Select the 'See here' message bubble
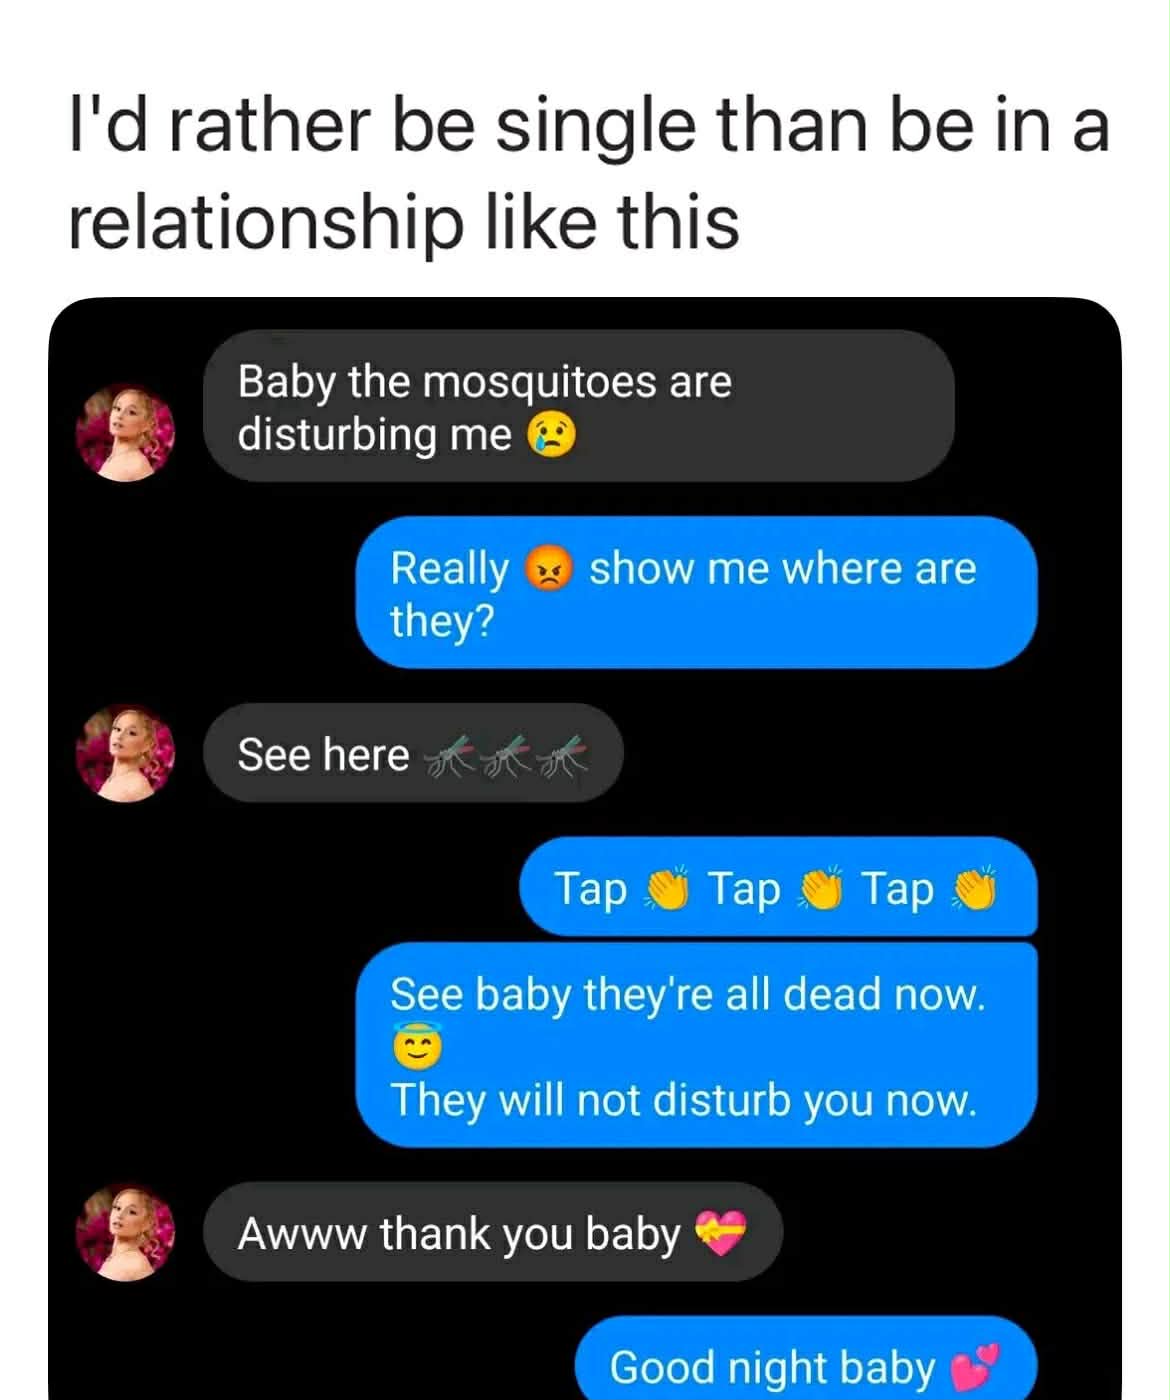 tap(413, 753)
